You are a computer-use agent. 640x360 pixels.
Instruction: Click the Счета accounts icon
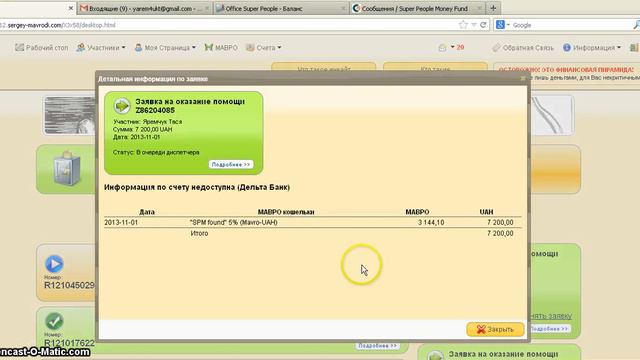tap(250, 48)
